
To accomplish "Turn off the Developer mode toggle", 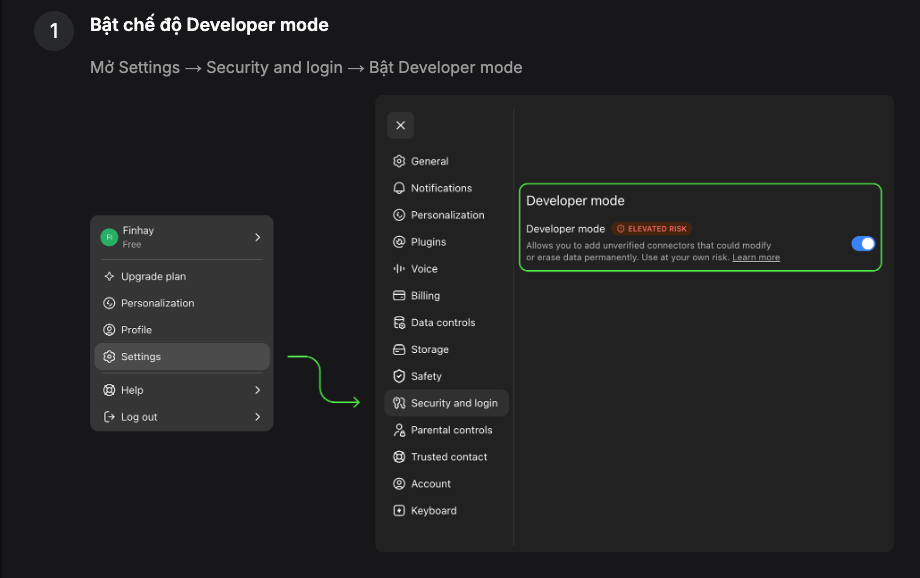I will 863,244.
